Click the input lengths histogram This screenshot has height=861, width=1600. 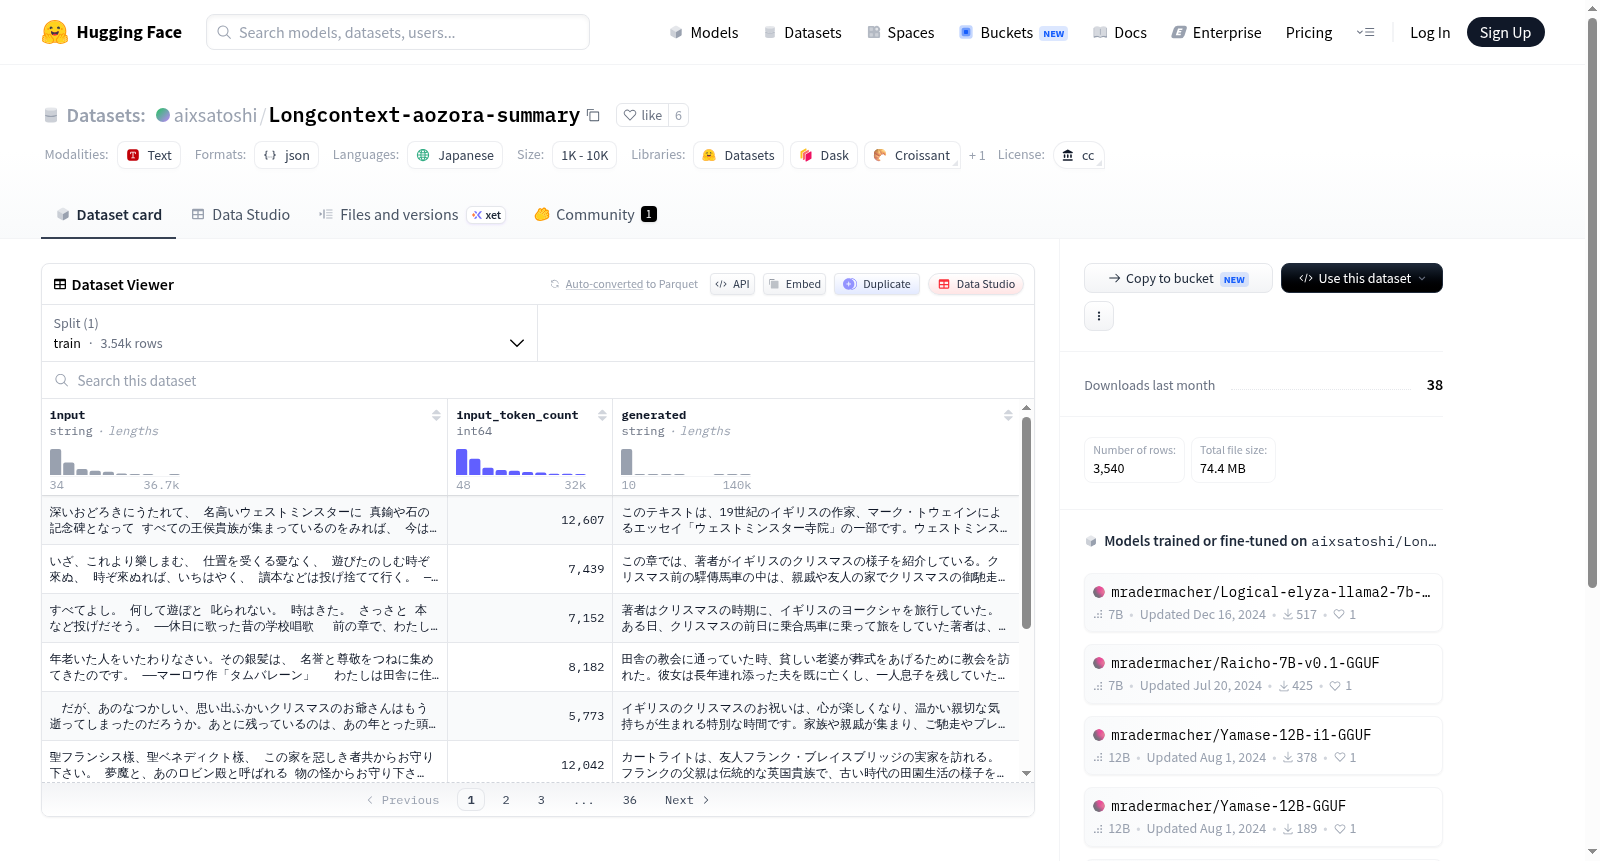click(x=114, y=461)
